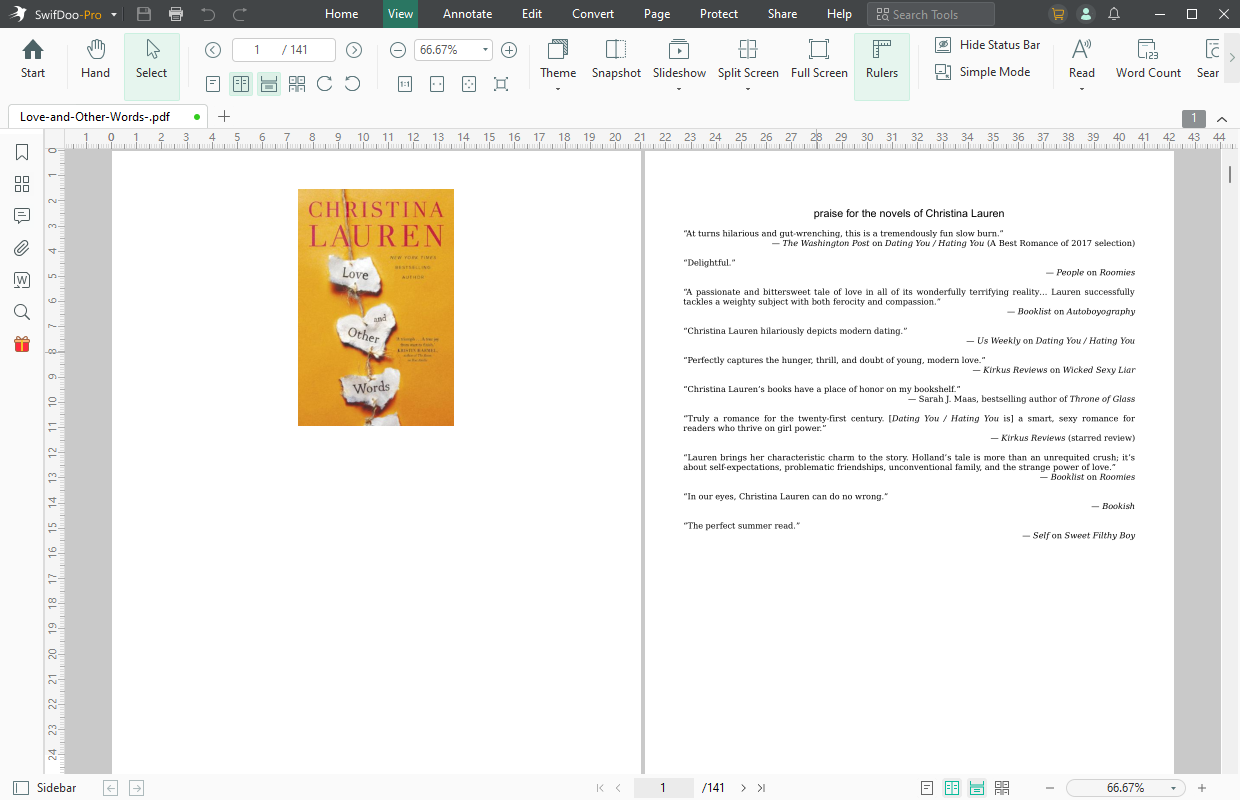Expand Split Screen options
The width and height of the screenshot is (1240, 800).
(x=748, y=89)
